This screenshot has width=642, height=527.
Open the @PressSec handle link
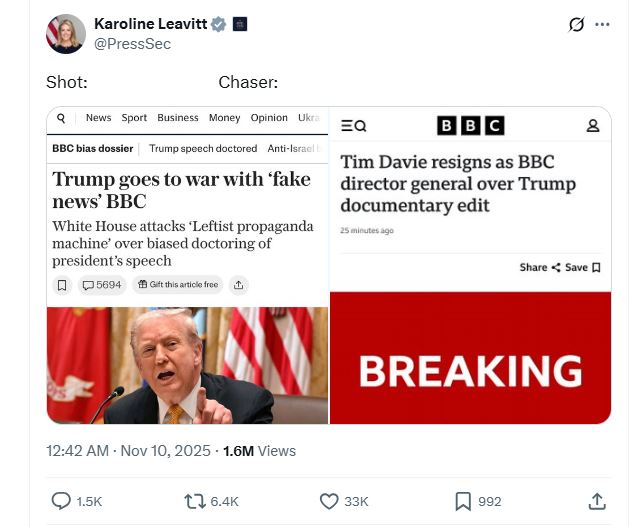[x=132, y=44]
